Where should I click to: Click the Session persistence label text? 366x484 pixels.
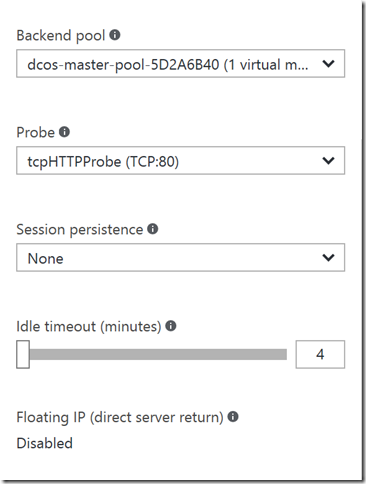[x=80, y=230]
